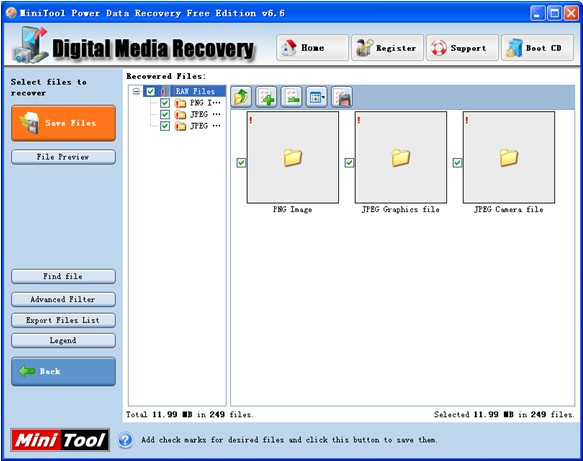Click the folder icon of PNG I… tree row

coord(180,103)
